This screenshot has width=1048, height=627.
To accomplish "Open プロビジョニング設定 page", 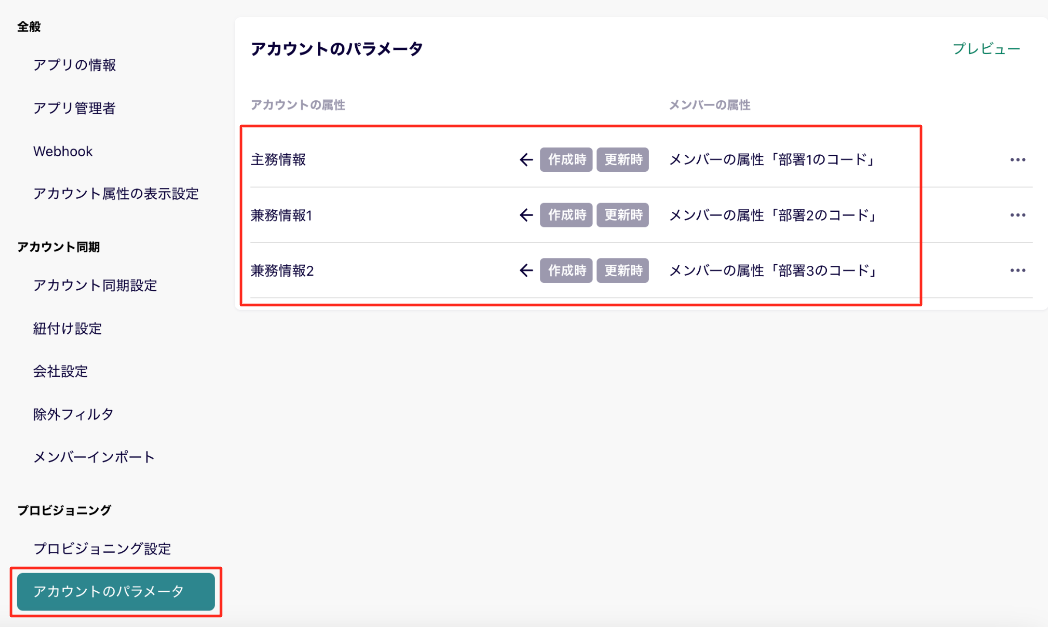I will coord(102,549).
